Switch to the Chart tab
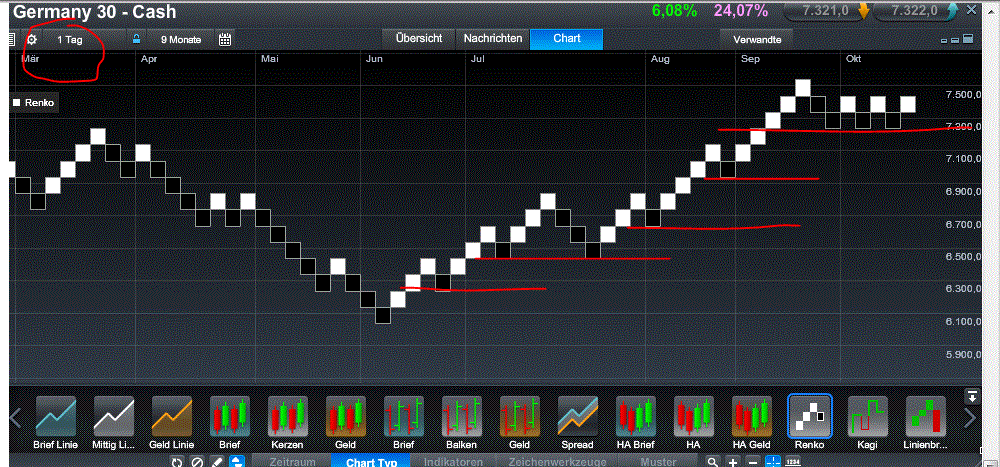The image size is (1000, 467). (566, 39)
